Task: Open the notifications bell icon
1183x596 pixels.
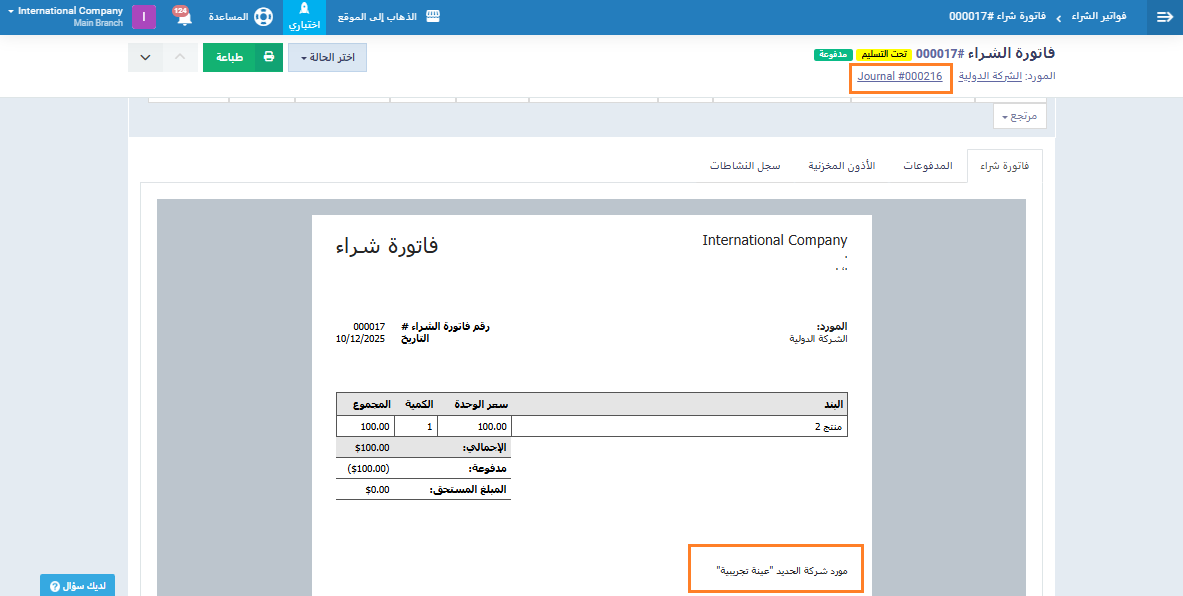Action: 184,18
